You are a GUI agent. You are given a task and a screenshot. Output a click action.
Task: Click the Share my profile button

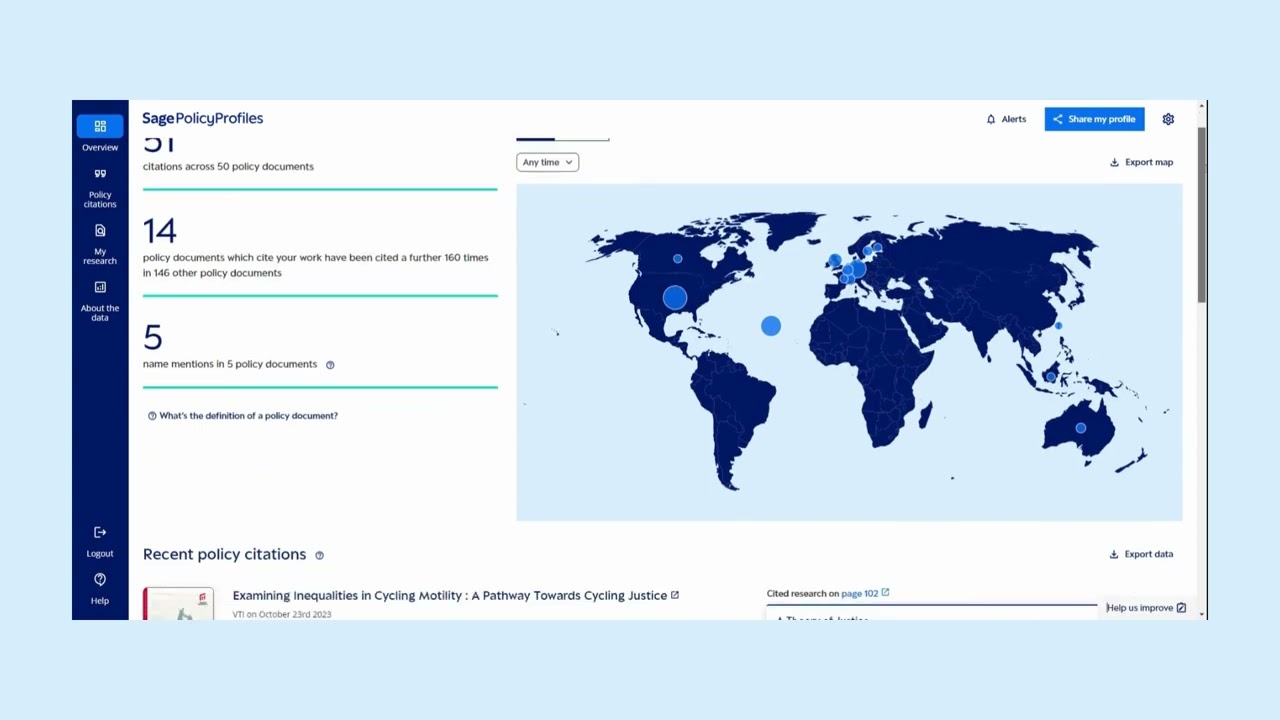point(1094,119)
